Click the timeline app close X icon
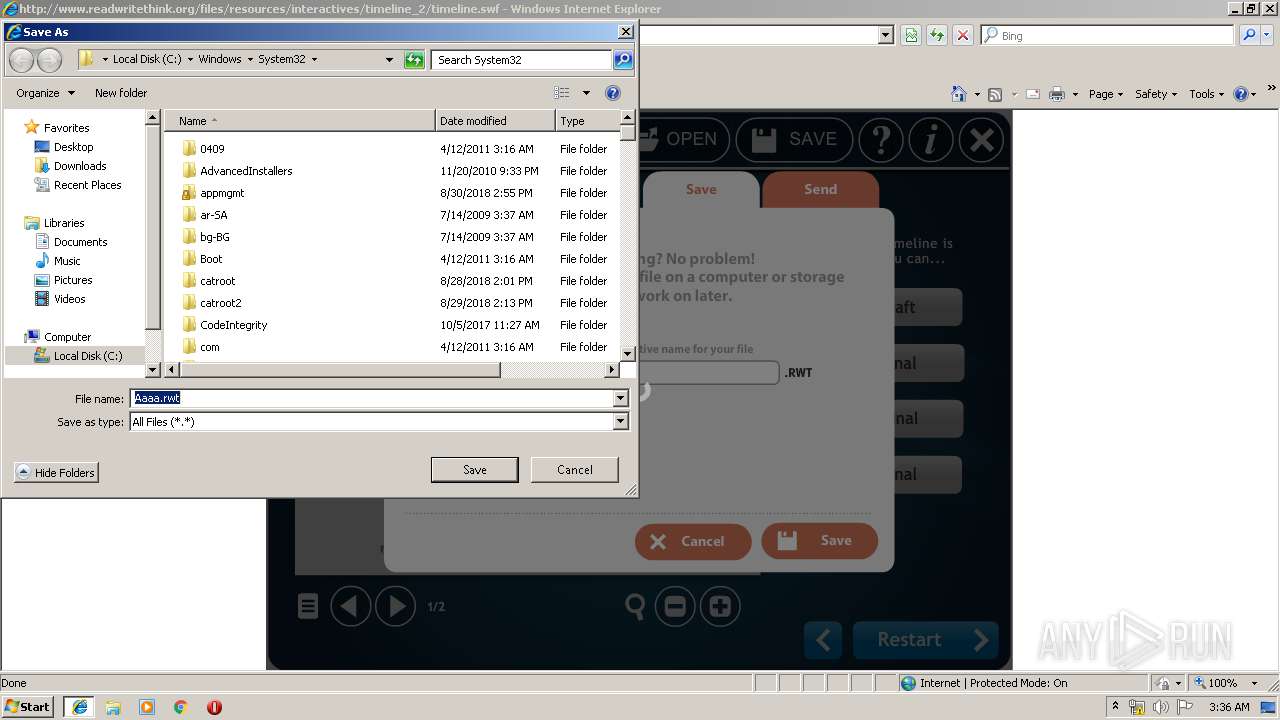1280x720 pixels. pos(982,140)
